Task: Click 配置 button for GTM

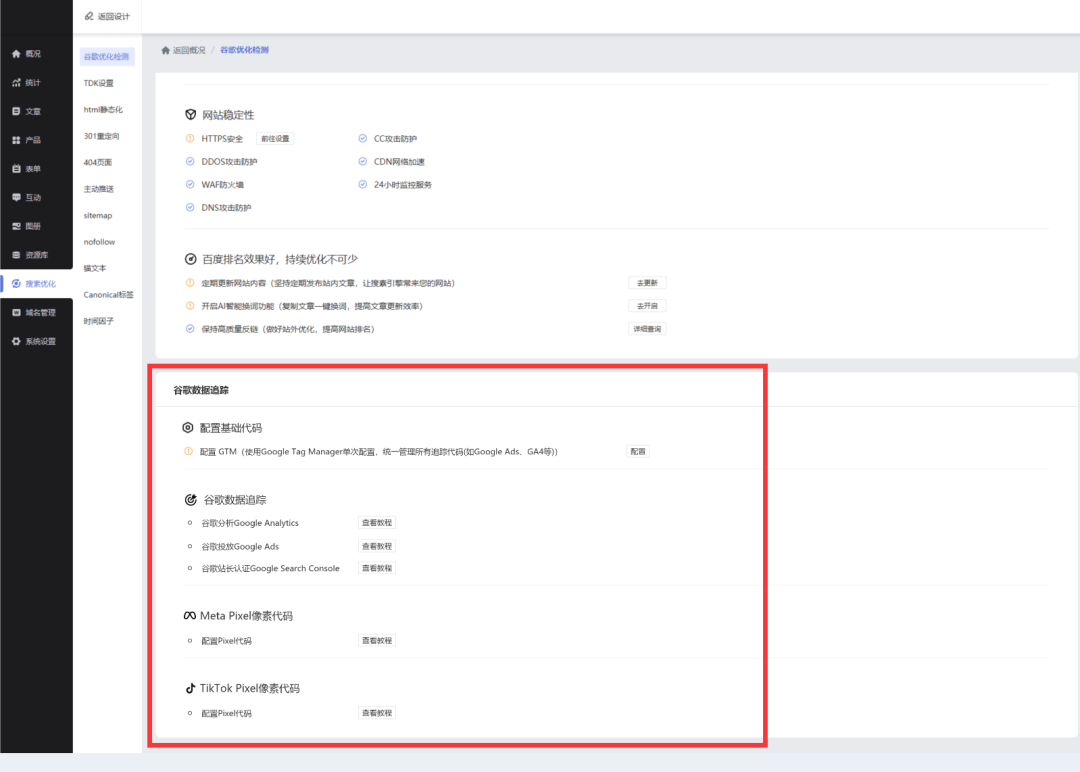Action: click(x=637, y=452)
